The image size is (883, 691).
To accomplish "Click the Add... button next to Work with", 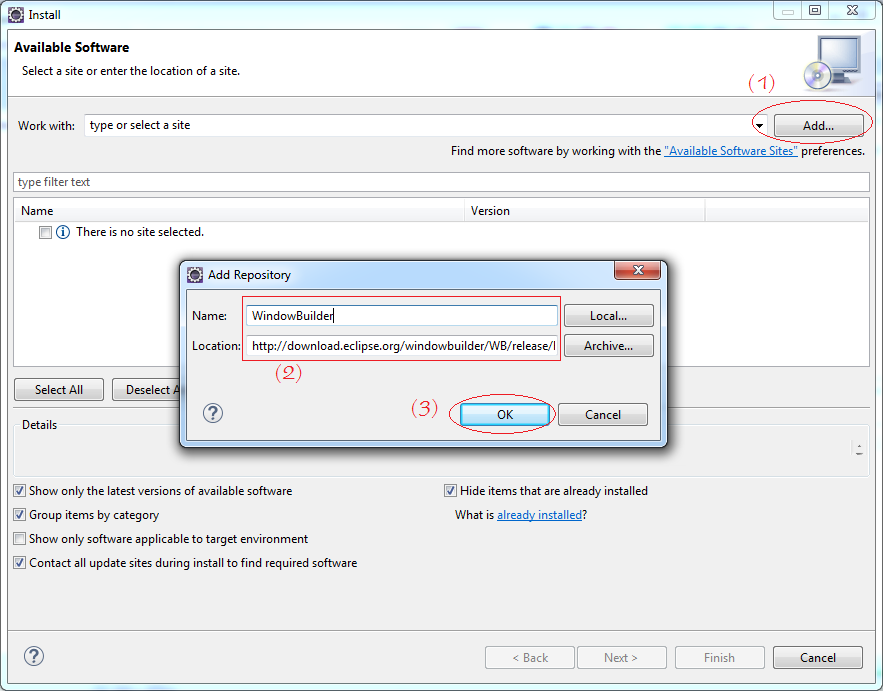I will click(x=818, y=126).
